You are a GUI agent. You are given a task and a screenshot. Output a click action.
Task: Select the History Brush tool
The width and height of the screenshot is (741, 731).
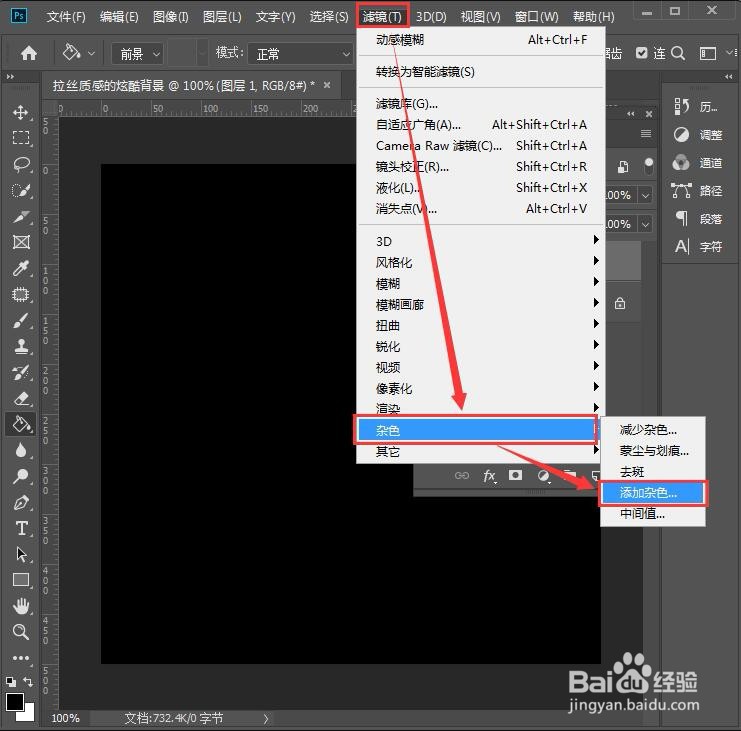tap(21, 372)
